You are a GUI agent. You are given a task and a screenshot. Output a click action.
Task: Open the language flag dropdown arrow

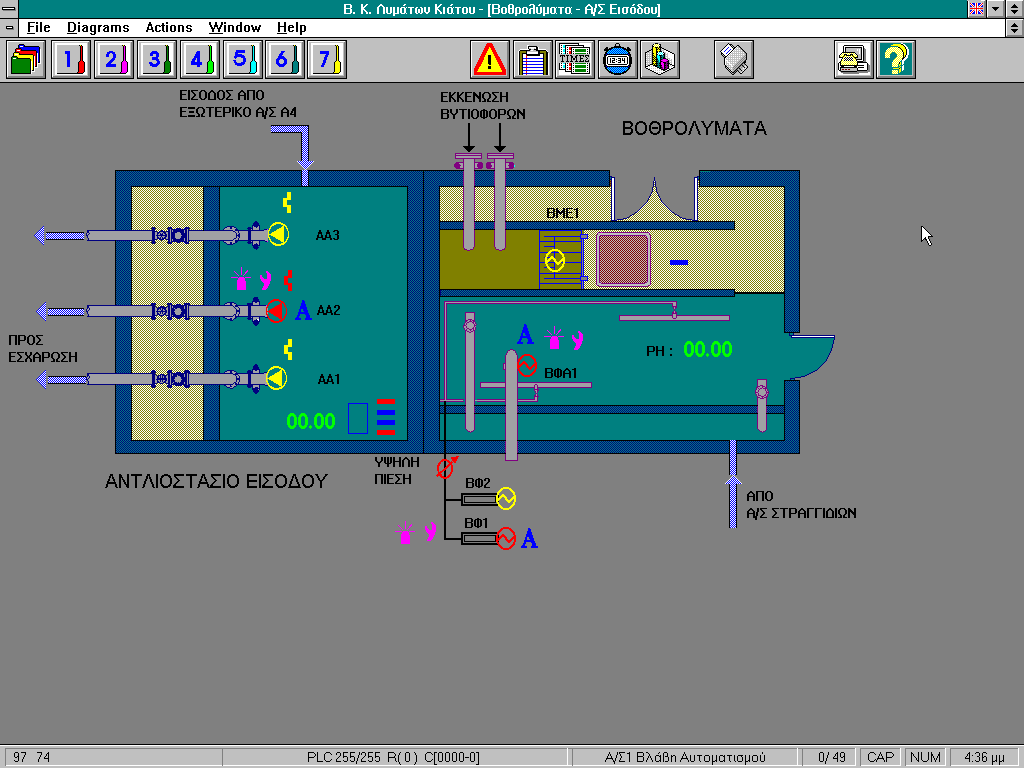[996, 9]
